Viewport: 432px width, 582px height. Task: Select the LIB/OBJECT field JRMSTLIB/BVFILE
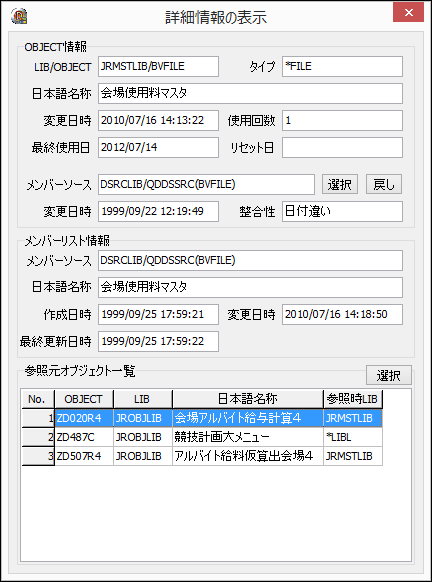(x=158, y=66)
